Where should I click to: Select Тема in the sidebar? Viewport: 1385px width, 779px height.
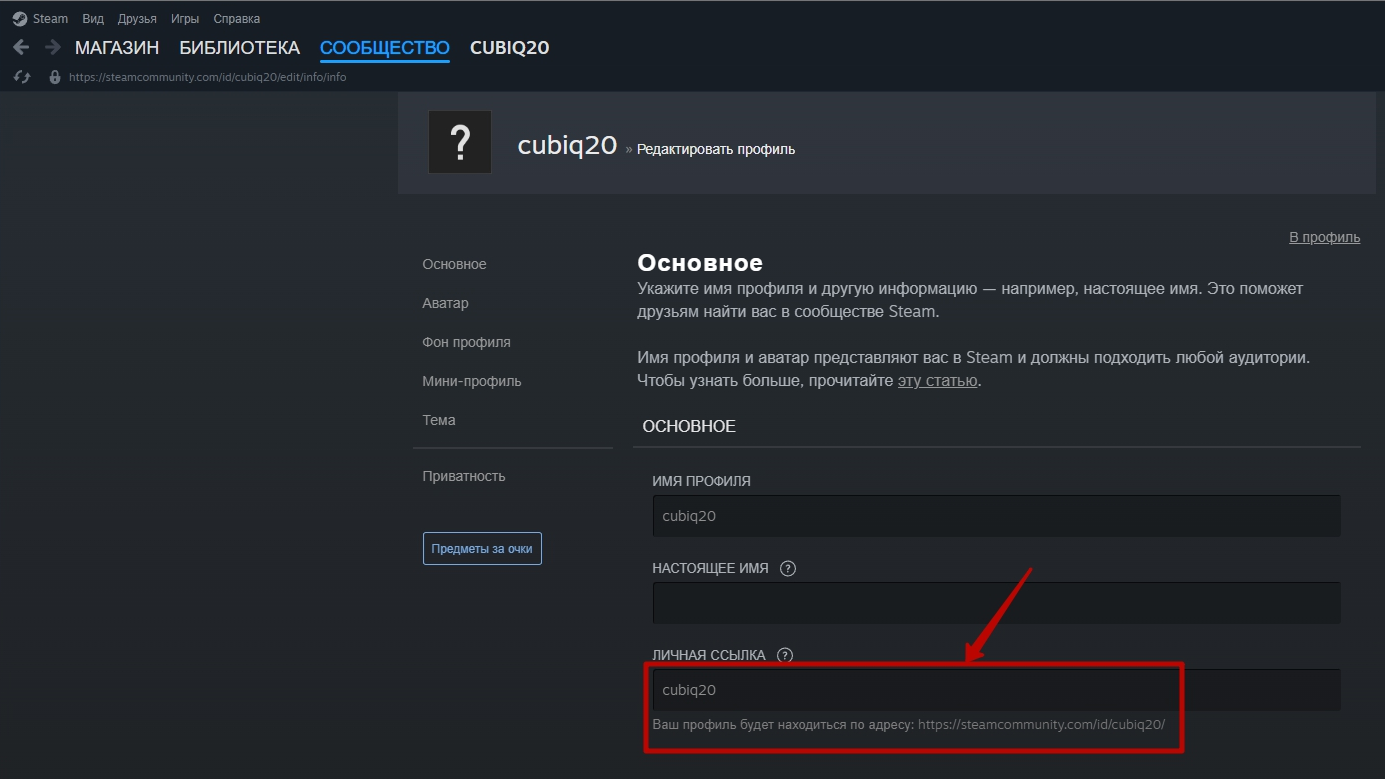(439, 420)
